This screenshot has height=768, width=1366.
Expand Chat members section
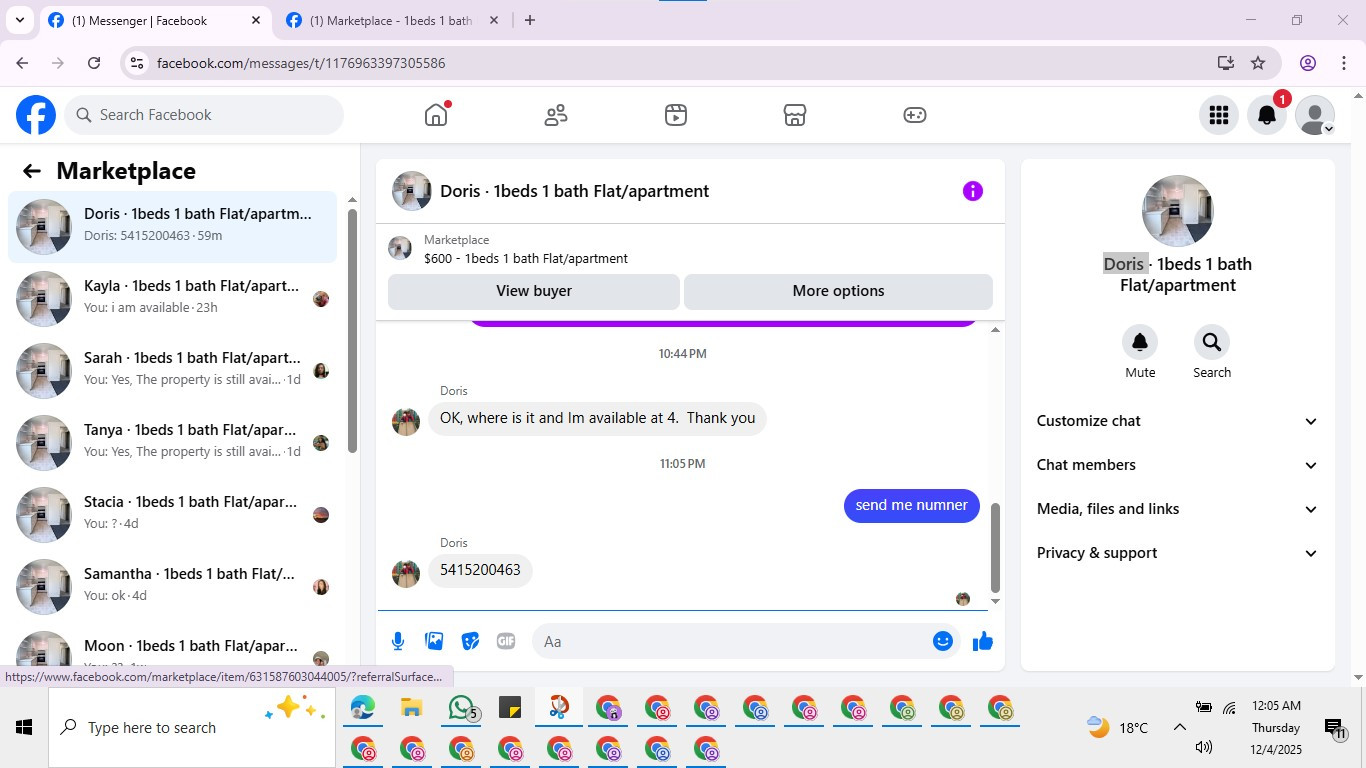tap(1178, 465)
